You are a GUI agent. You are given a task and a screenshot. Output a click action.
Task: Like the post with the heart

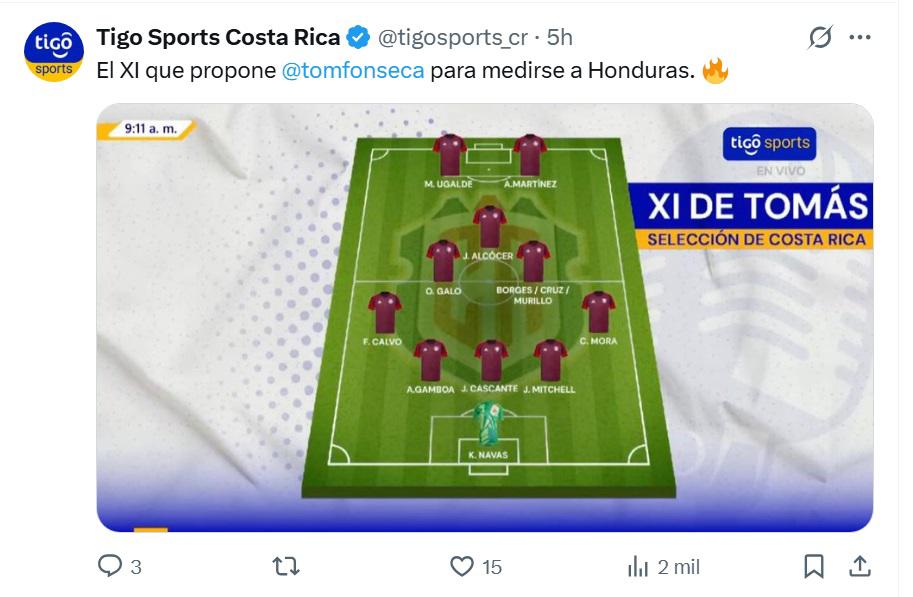[x=462, y=565]
